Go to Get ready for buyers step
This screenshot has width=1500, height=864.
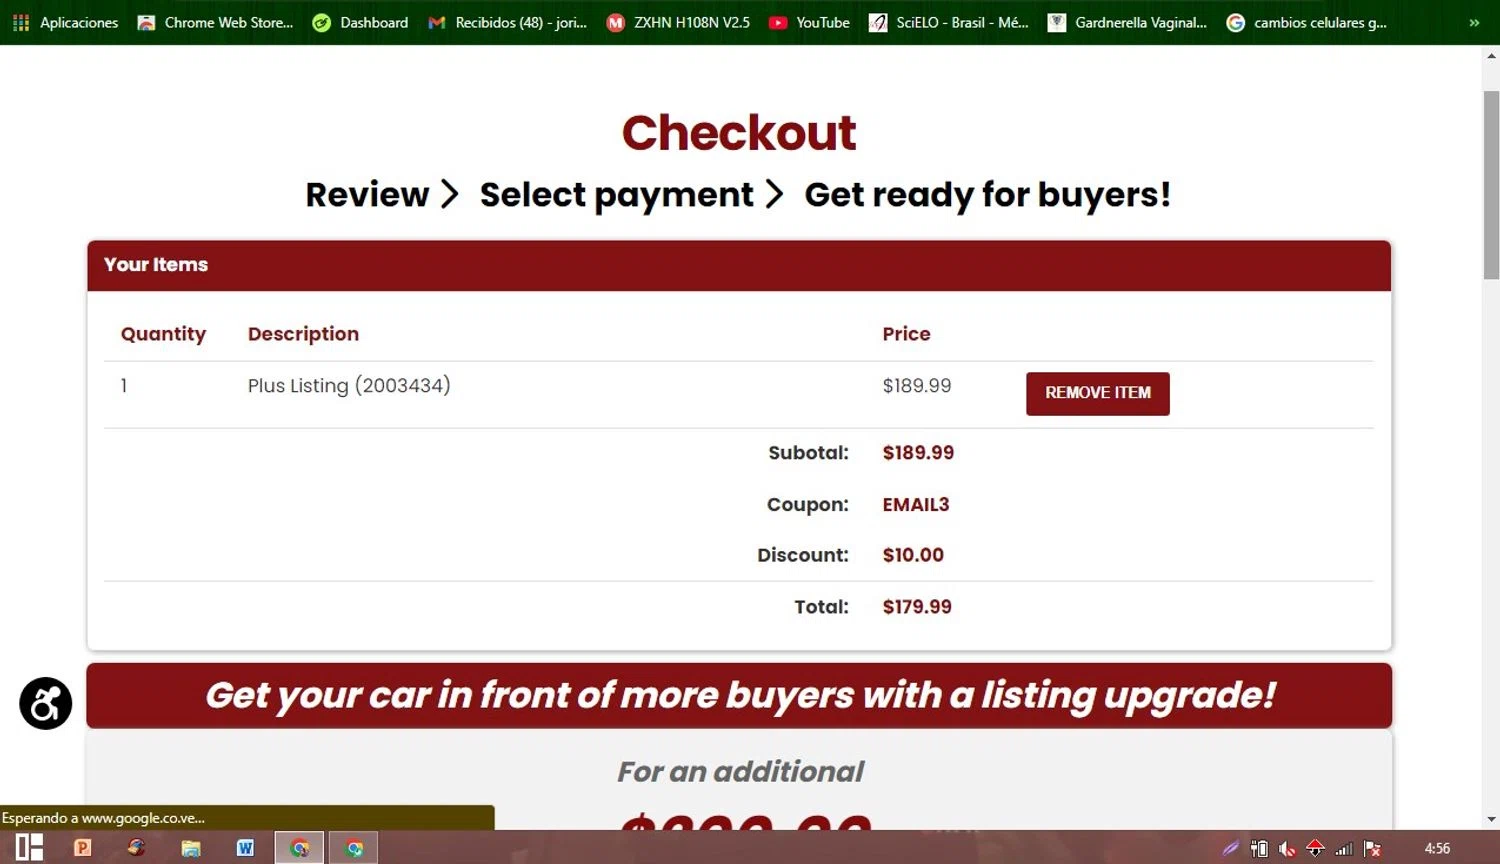click(987, 194)
